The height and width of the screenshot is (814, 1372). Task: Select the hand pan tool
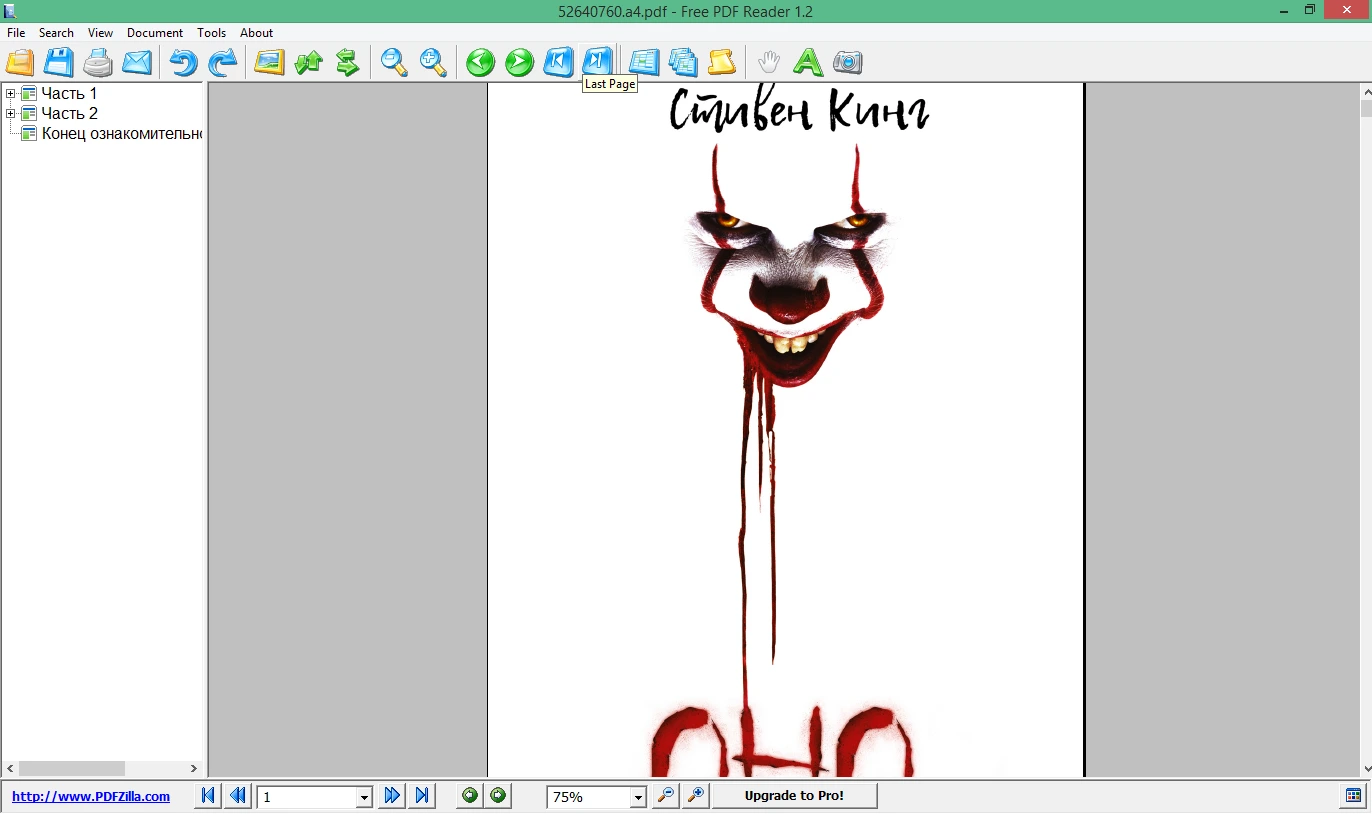[768, 62]
